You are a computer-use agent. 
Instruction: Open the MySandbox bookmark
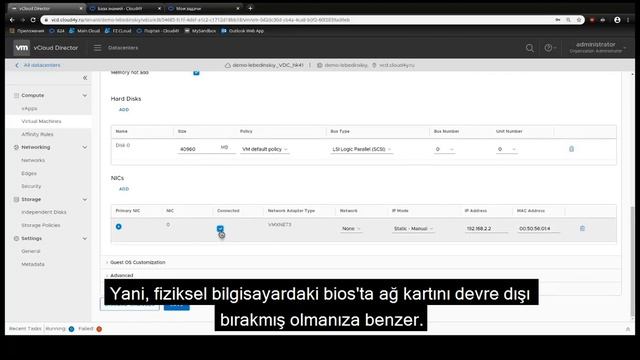point(200,31)
